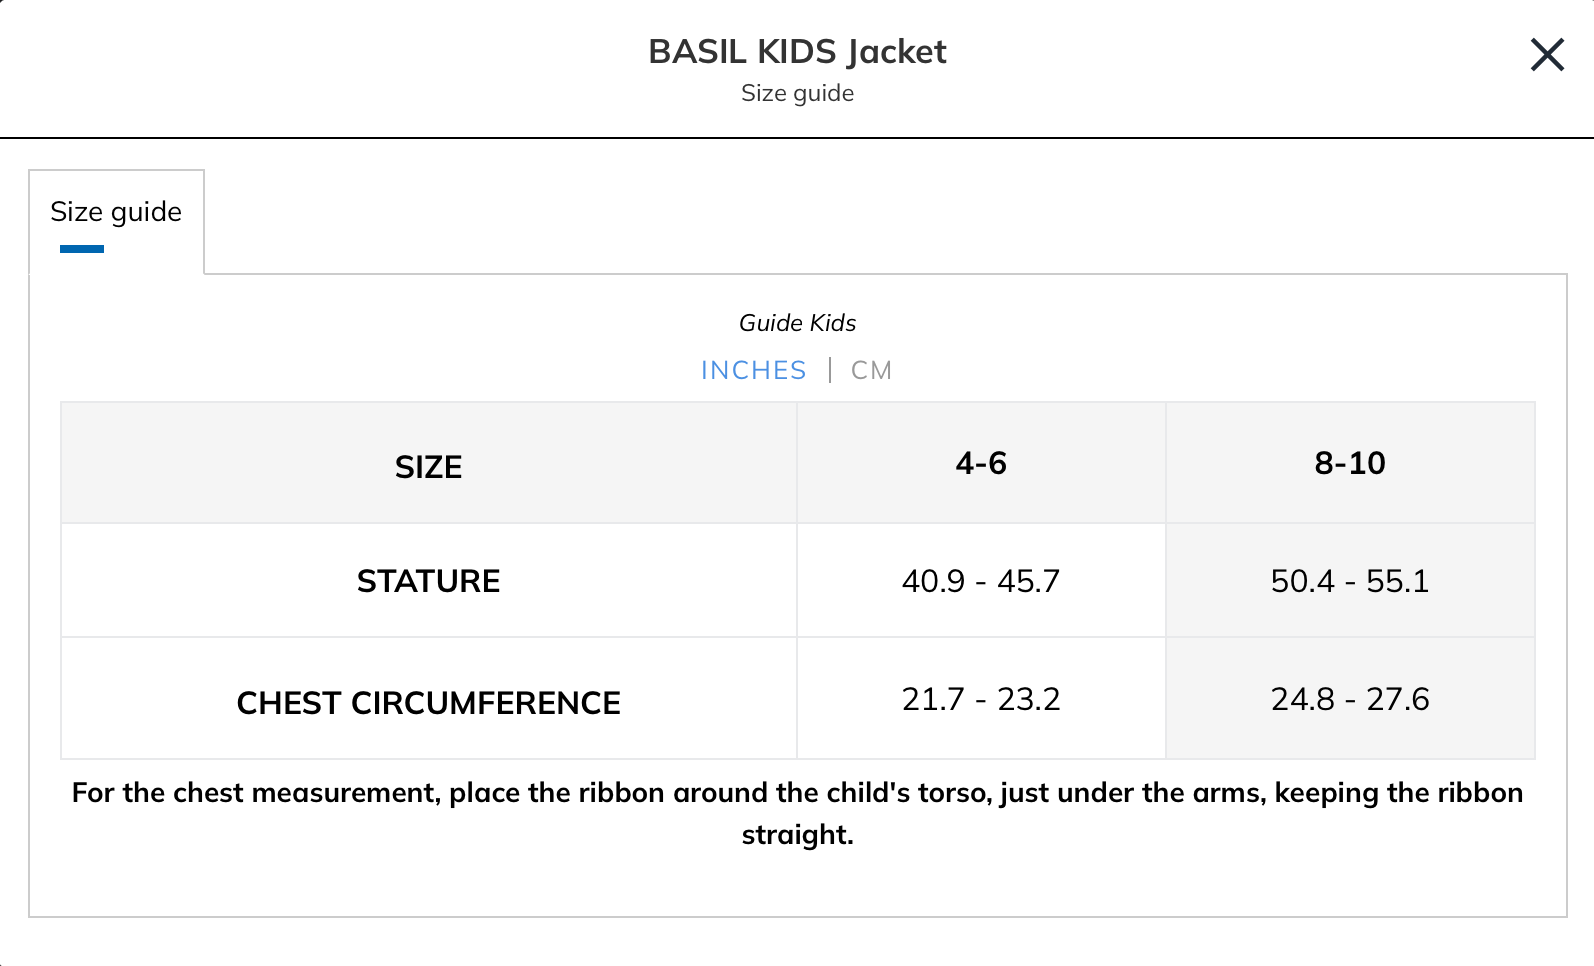Screen dimensions: 1594x966
Task: Select stature range 50.4 - 55.1
Action: click(x=1350, y=581)
